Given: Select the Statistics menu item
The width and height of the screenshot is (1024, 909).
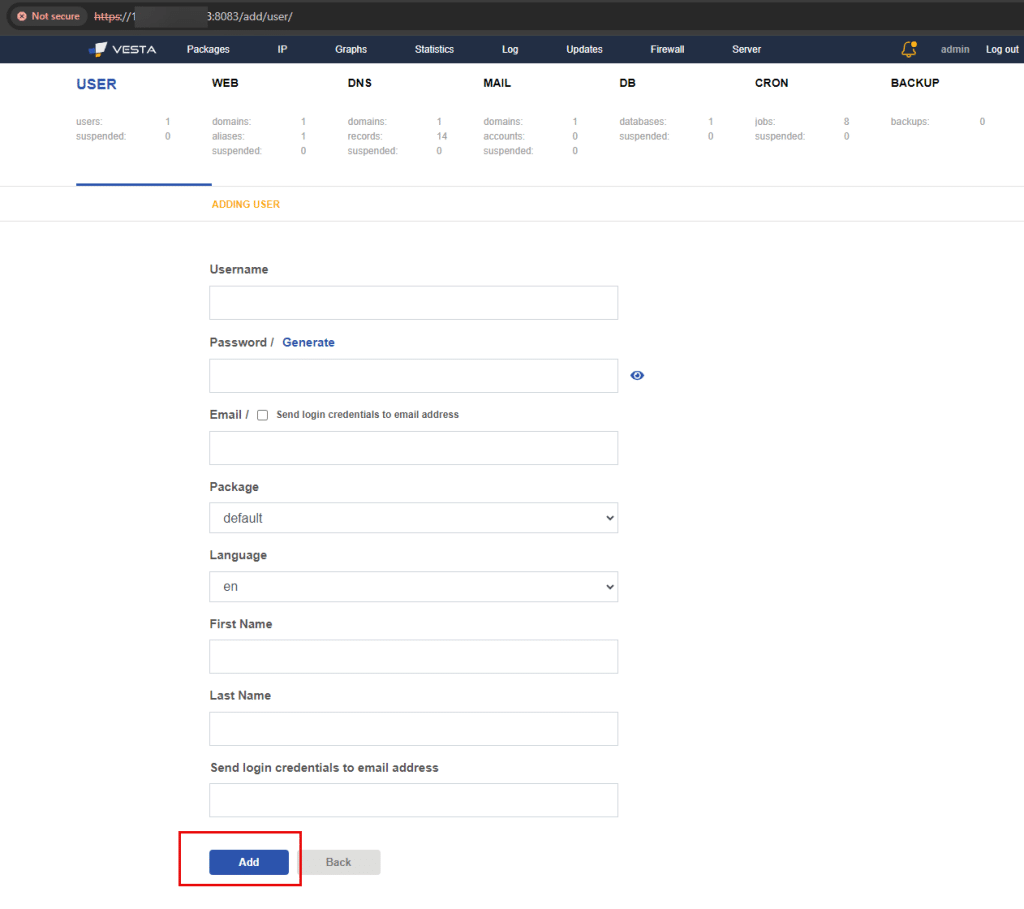Looking at the screenshot, I should (434, 49).
